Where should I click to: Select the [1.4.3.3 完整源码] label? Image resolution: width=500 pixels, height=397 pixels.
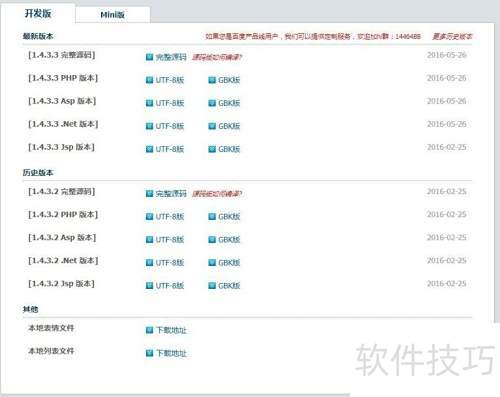pos(62,55)
